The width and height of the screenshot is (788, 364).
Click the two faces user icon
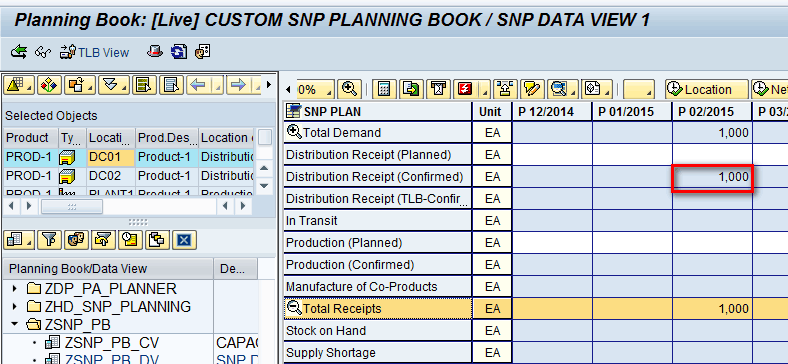(x=76, y=240)
